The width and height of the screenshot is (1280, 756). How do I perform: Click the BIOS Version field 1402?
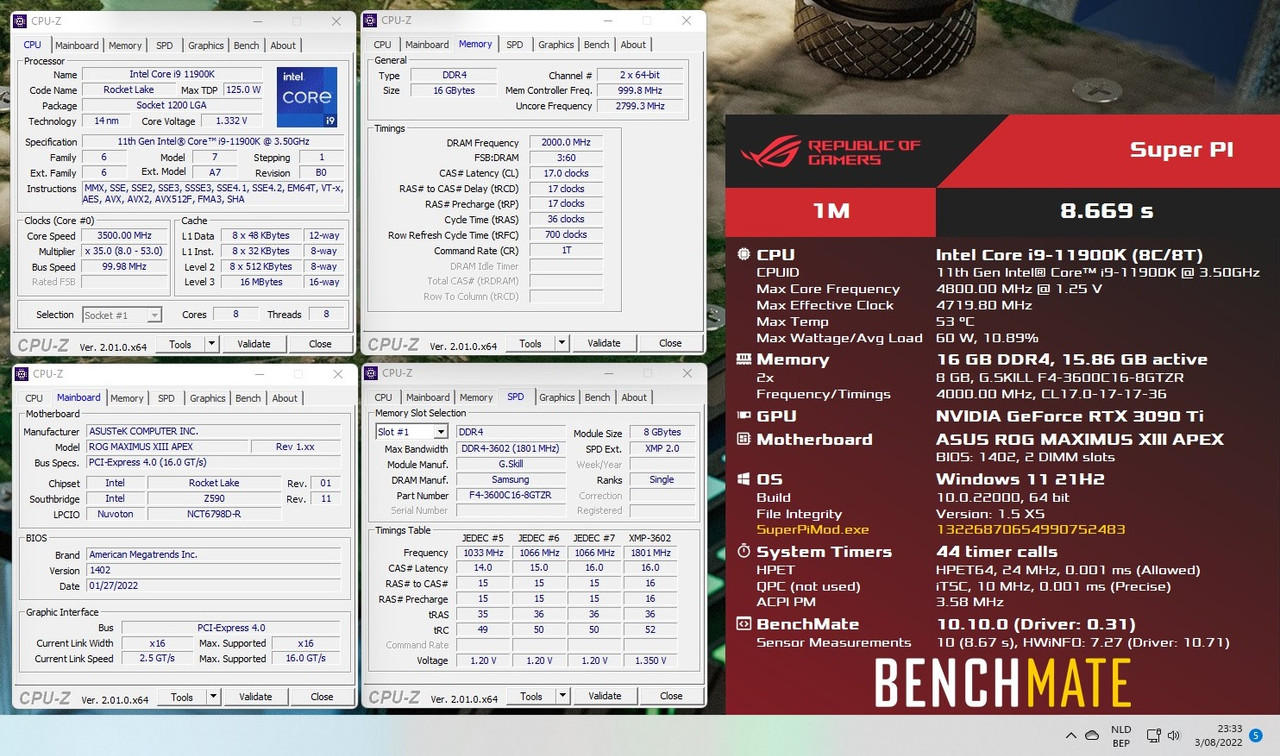[x=212, y=570]
